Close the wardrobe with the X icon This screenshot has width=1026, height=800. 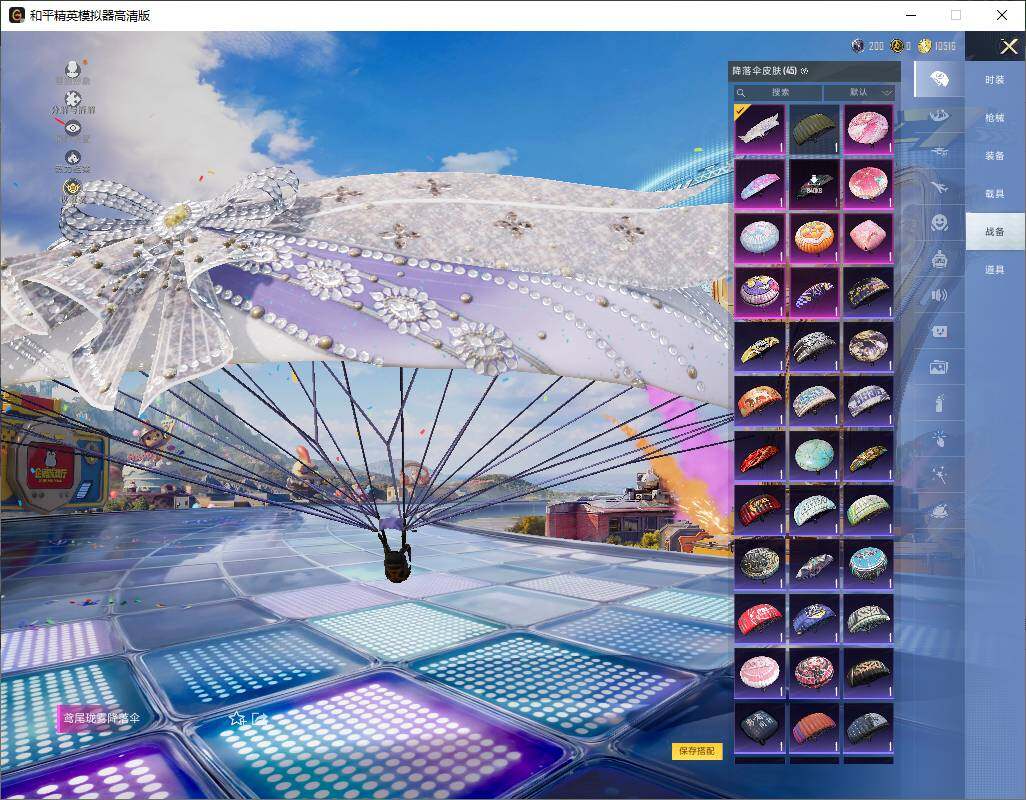[1008, 46]
